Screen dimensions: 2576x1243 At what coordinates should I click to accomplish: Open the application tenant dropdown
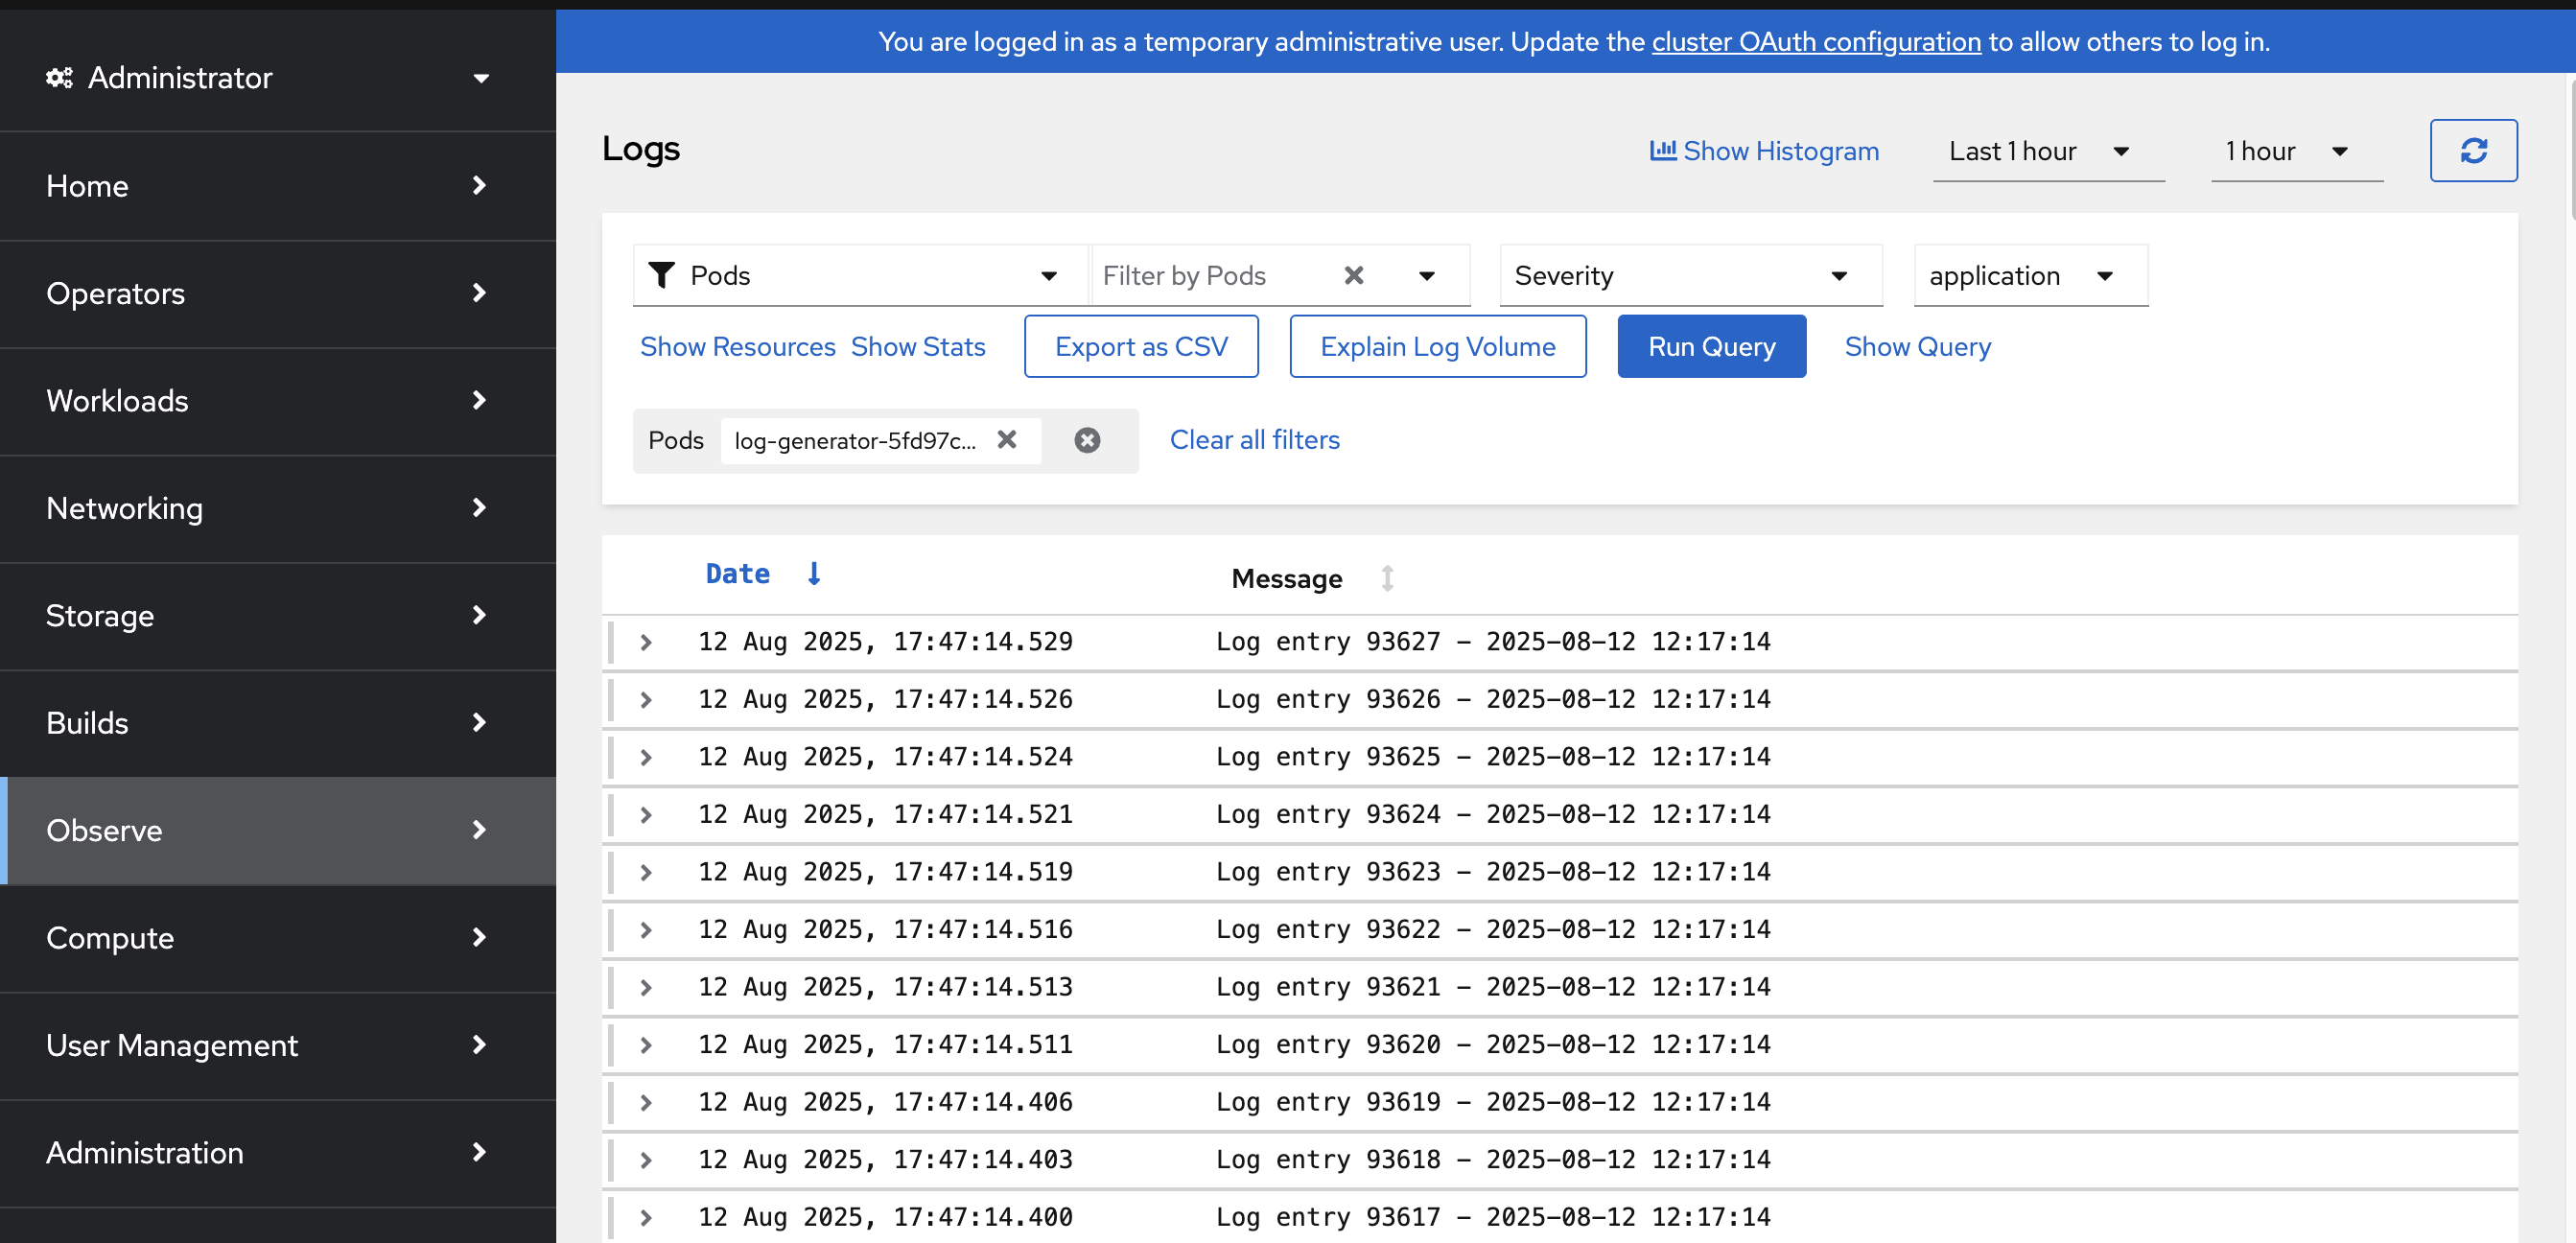point(2029,275)
